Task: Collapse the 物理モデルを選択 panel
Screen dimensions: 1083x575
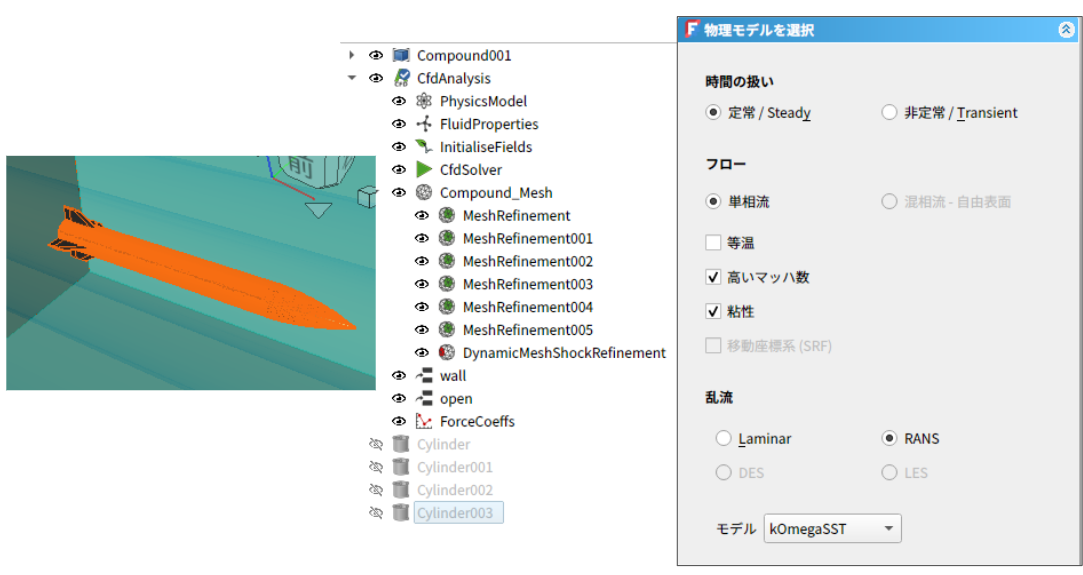Action: [x=1065, y=30]
